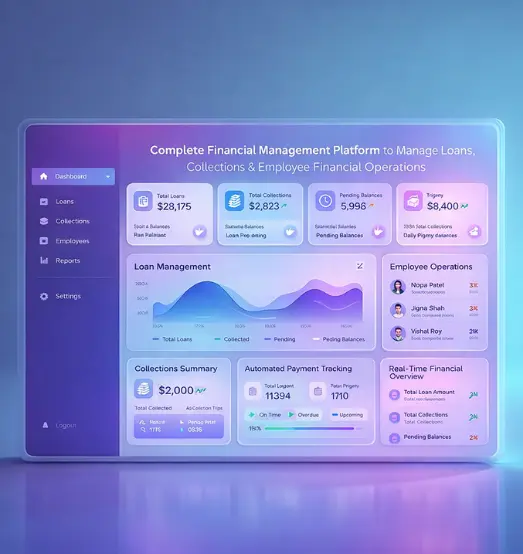
Task: Open the Reports section
Action: point(67,261)
